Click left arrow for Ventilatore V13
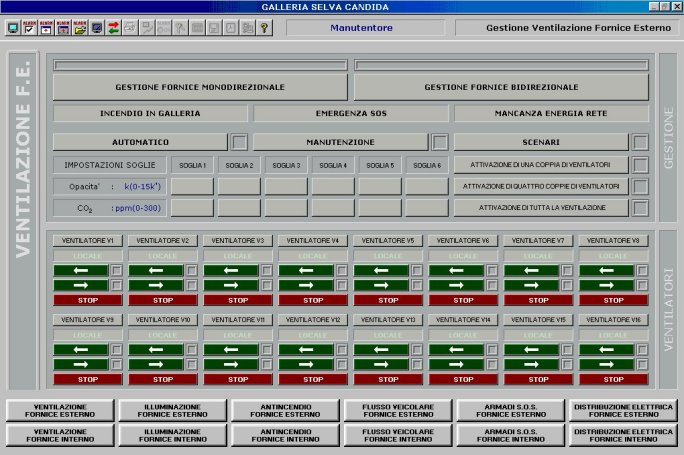The height and width of the screenshot is (455, 684). tap(381, 349)
